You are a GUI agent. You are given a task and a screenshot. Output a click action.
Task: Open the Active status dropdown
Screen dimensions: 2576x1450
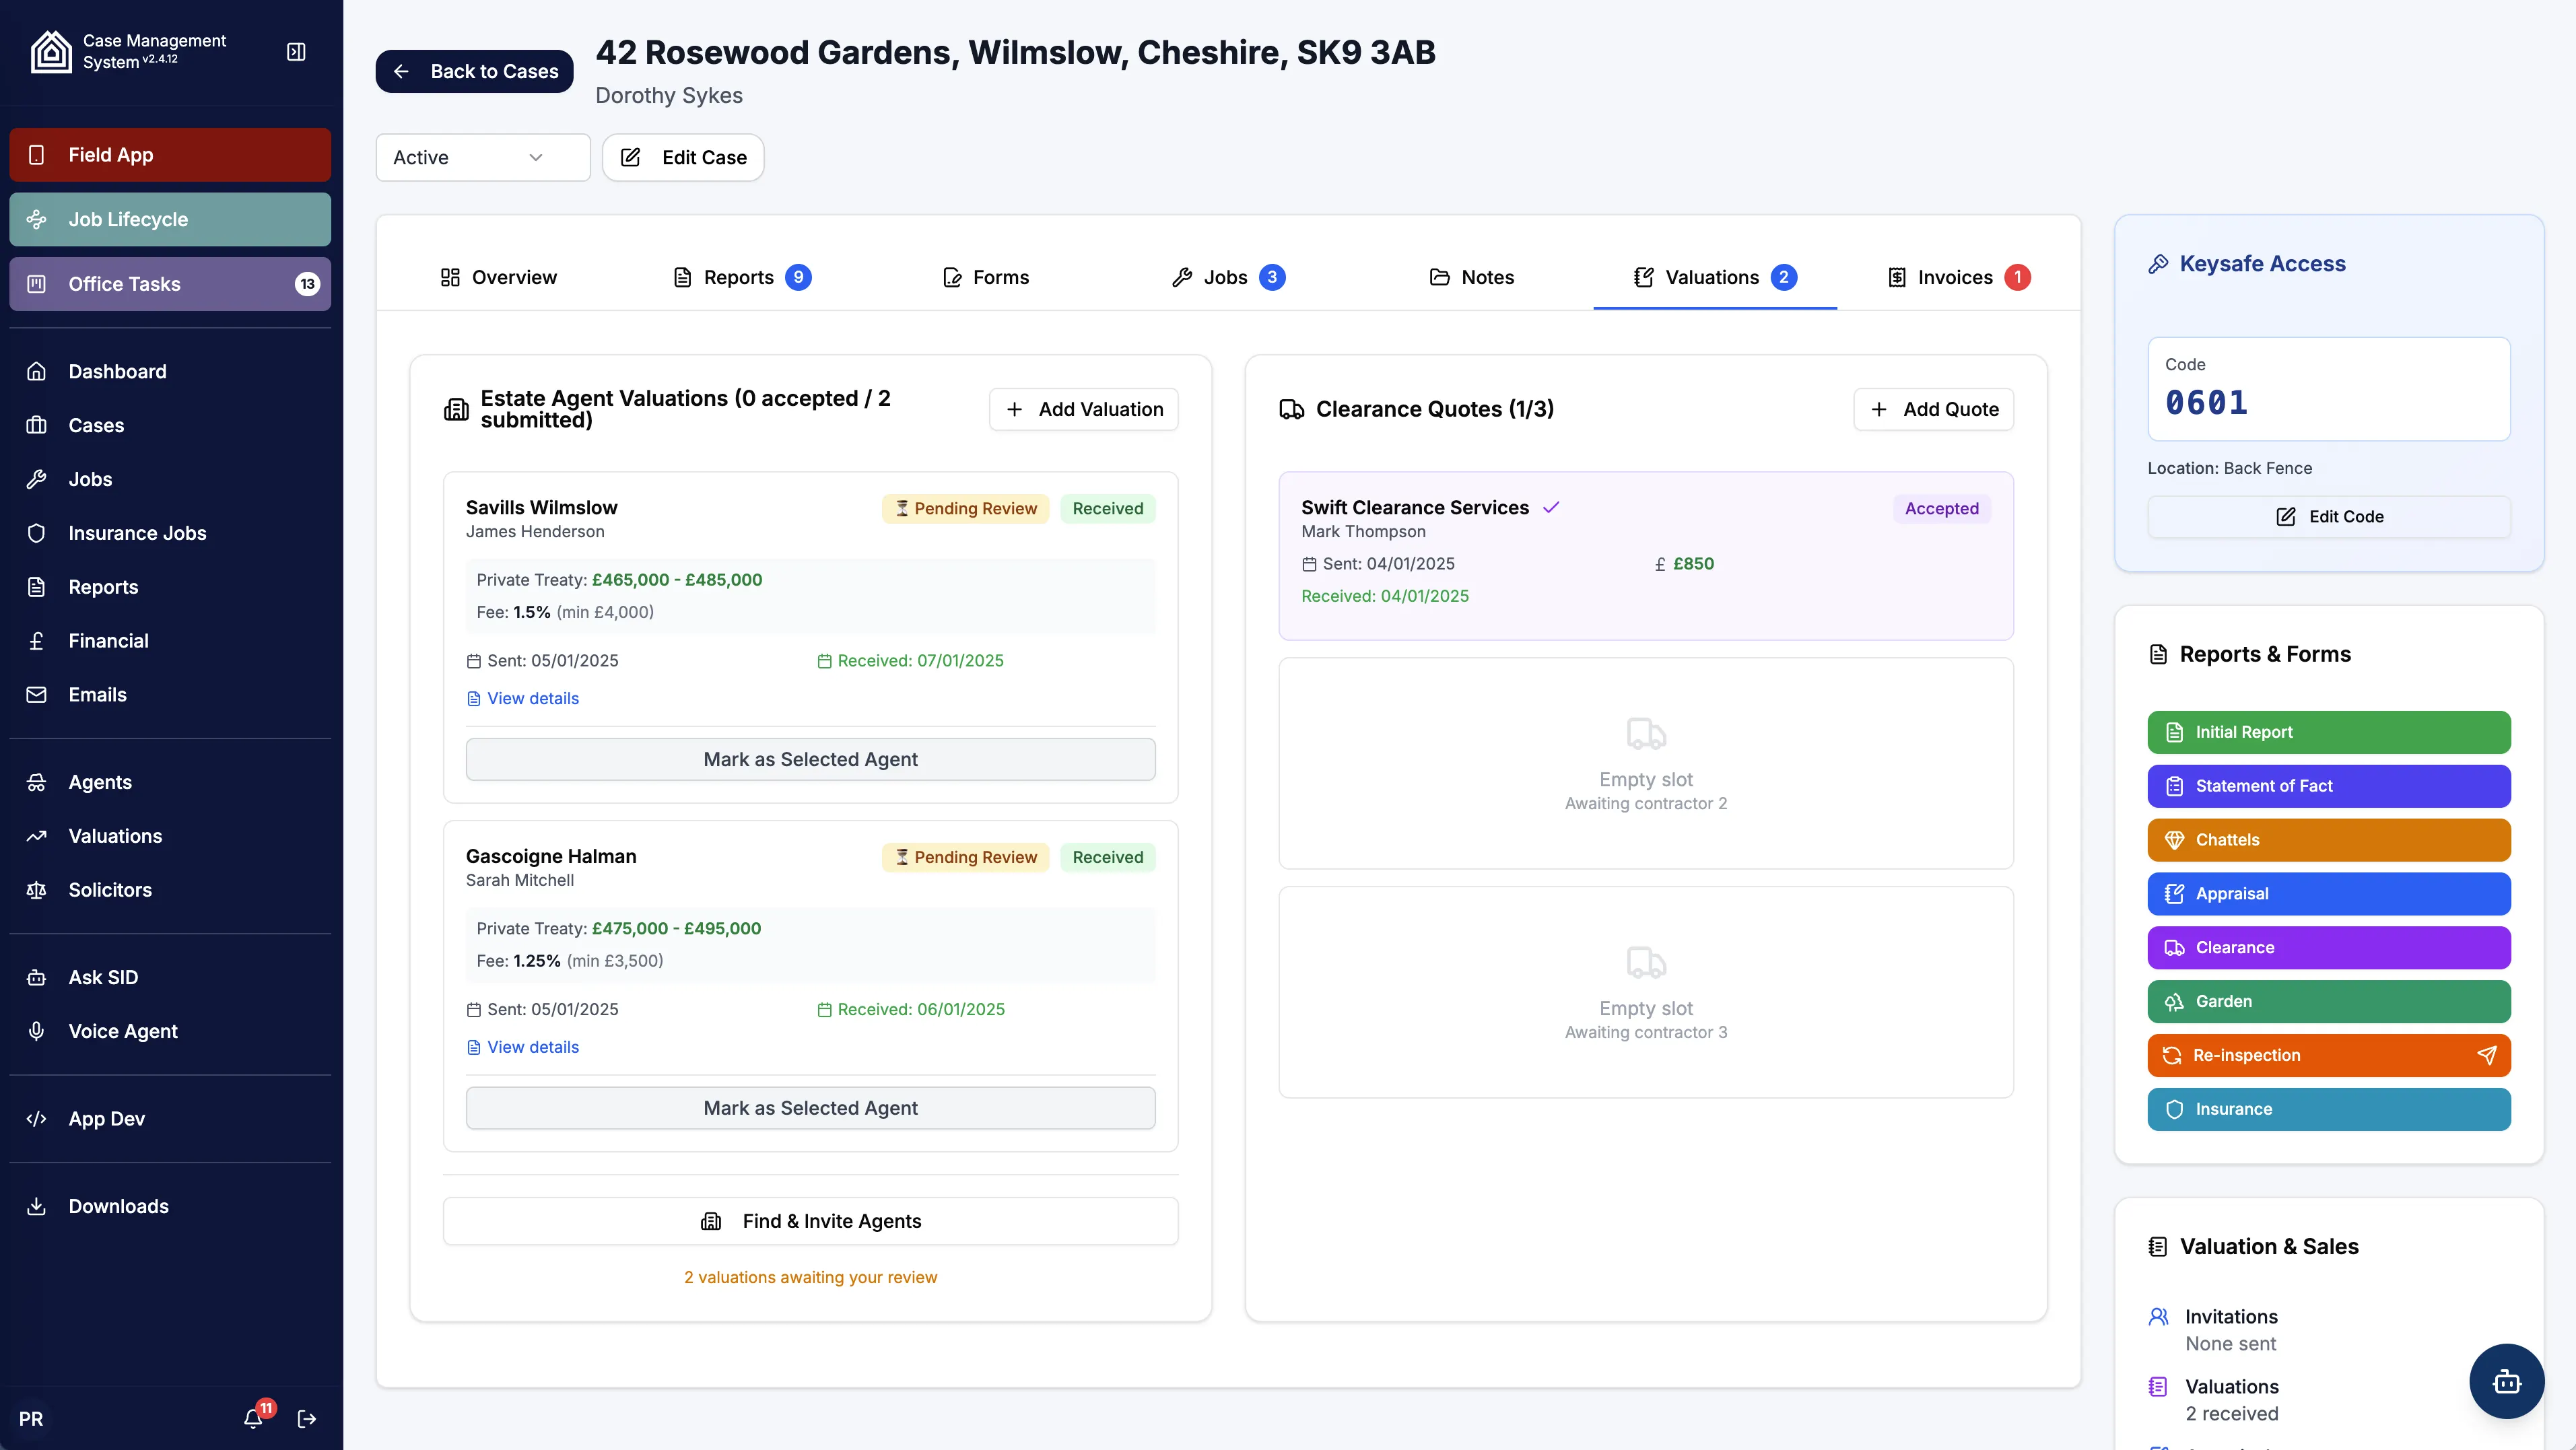point(483,157)
